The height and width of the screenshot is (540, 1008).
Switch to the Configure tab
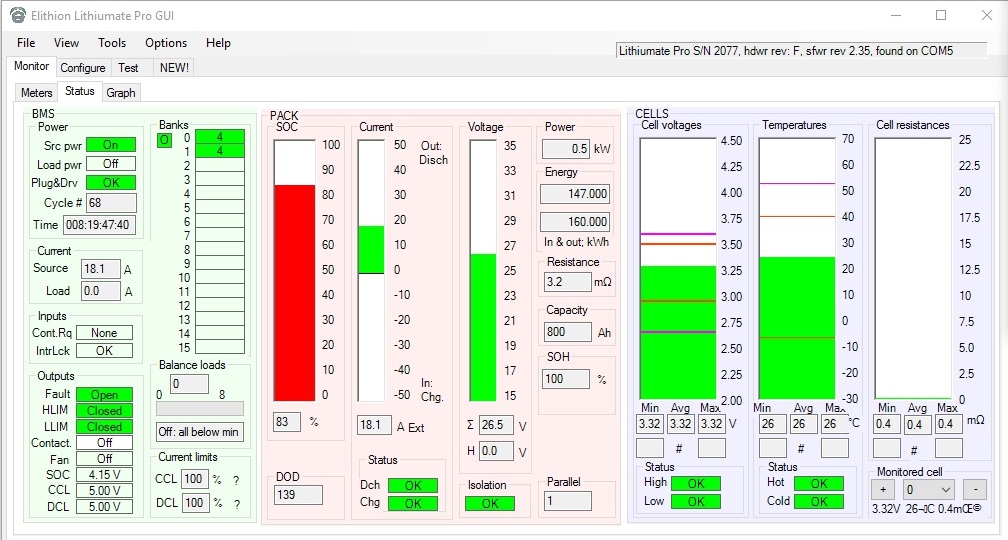(x=82, y=68)
